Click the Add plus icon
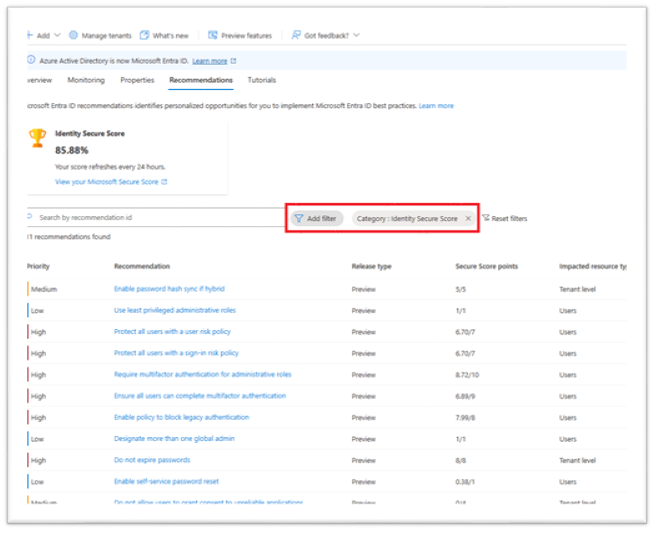Screen dimensions: 654x534 [x=30, y=35]
